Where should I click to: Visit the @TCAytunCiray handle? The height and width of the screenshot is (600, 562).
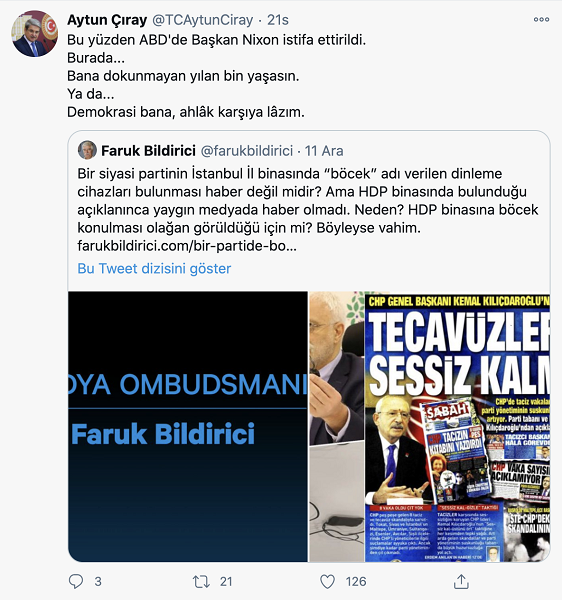(x=203, y=20)
